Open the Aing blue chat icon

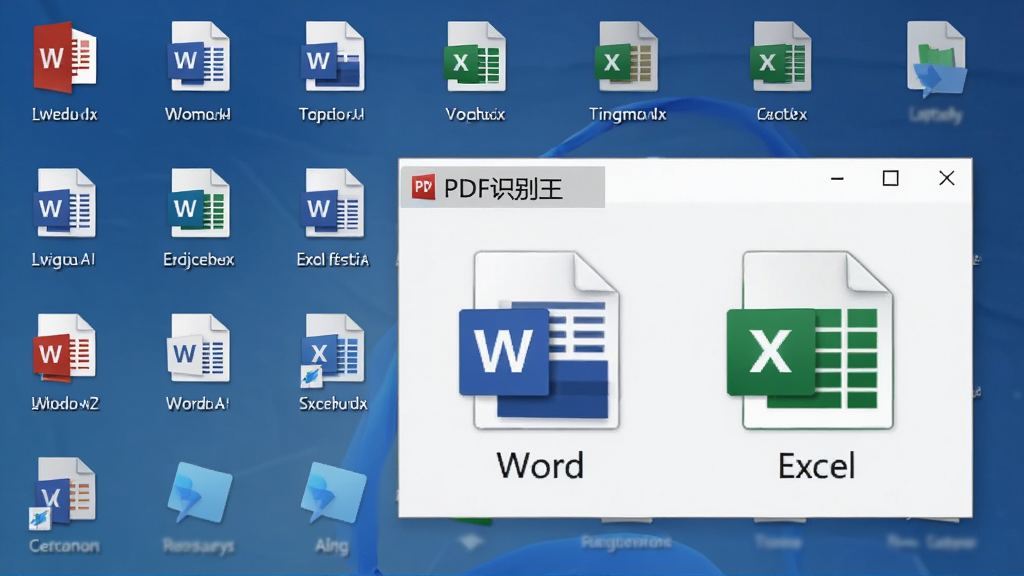[x=333, y=493]
